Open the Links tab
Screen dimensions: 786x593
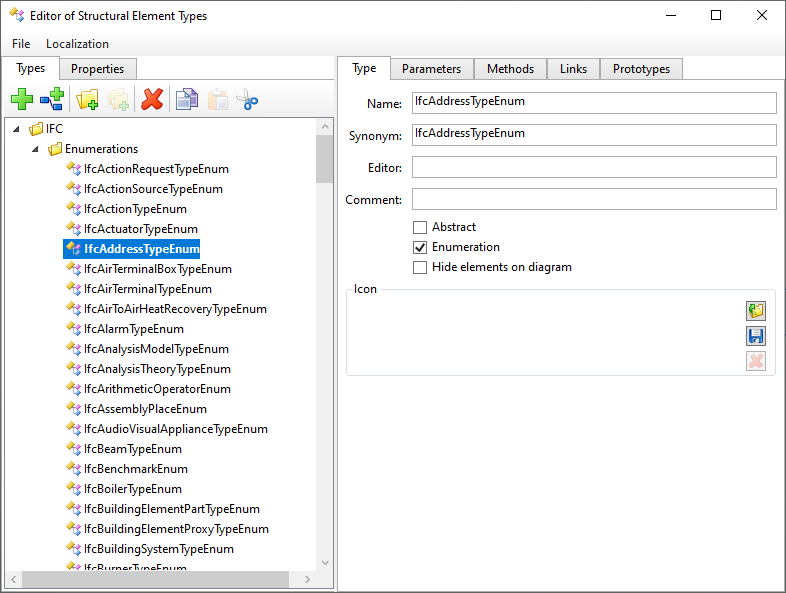coord(573,69)
